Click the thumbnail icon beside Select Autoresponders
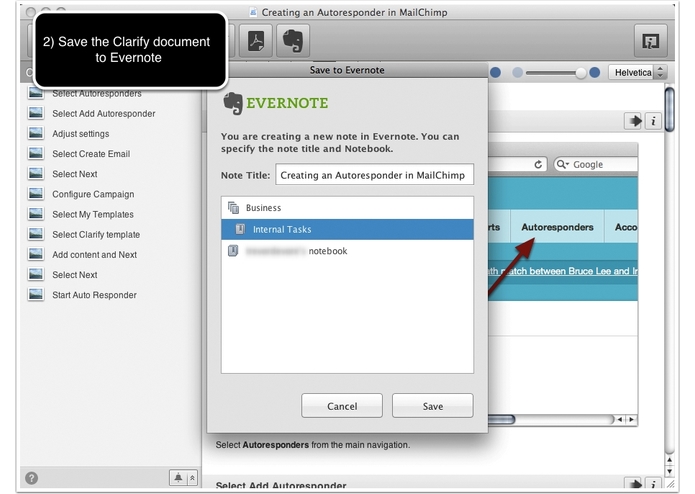Image resolution: width=695 pixels, height=494 pixels. (36, 93)
